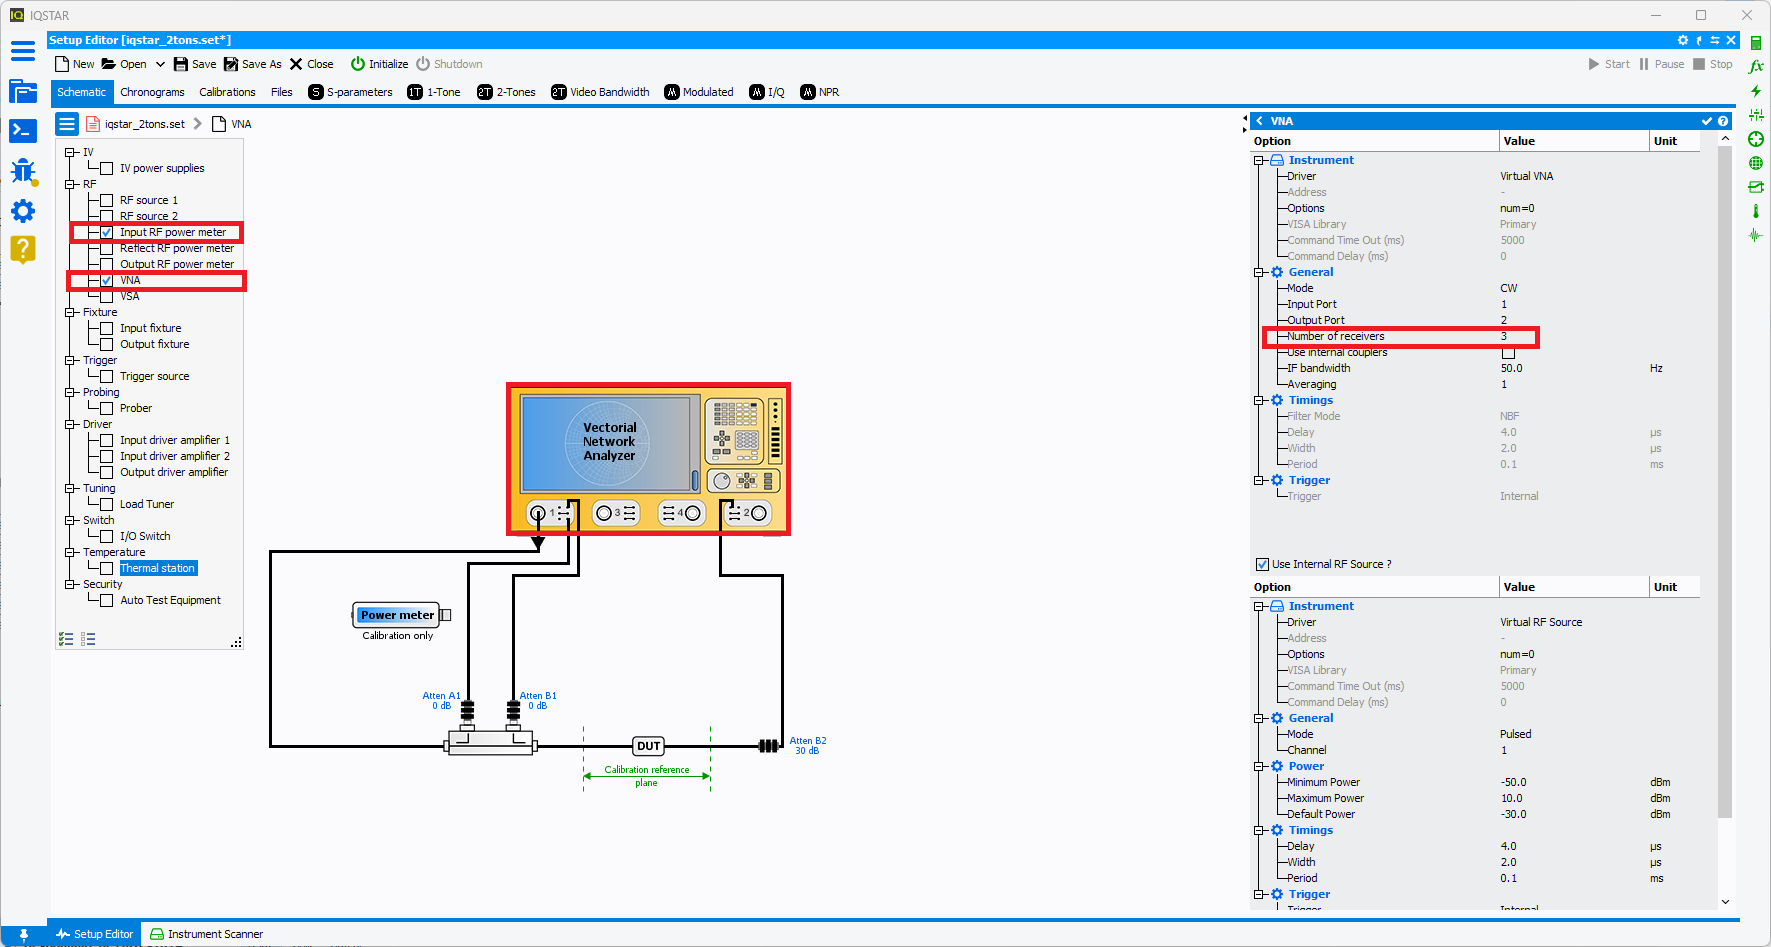This screenshot has width=1771, height=947.
Task: Collapse the IV tree node
Action: coord(70,152)
